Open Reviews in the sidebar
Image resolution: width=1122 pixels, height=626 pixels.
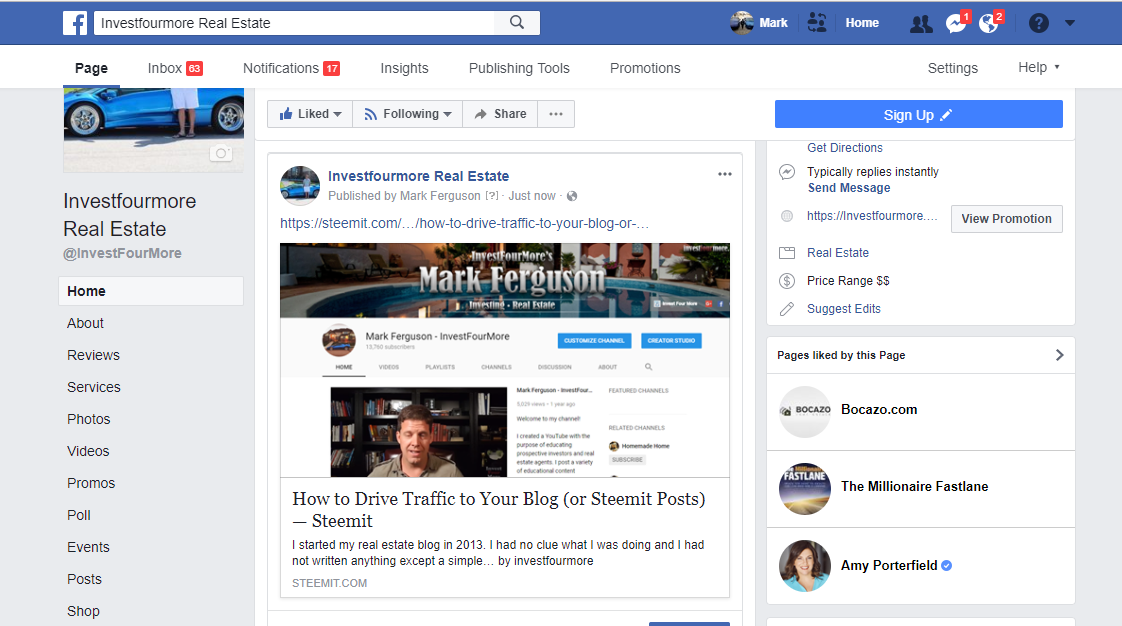(93, 356)
